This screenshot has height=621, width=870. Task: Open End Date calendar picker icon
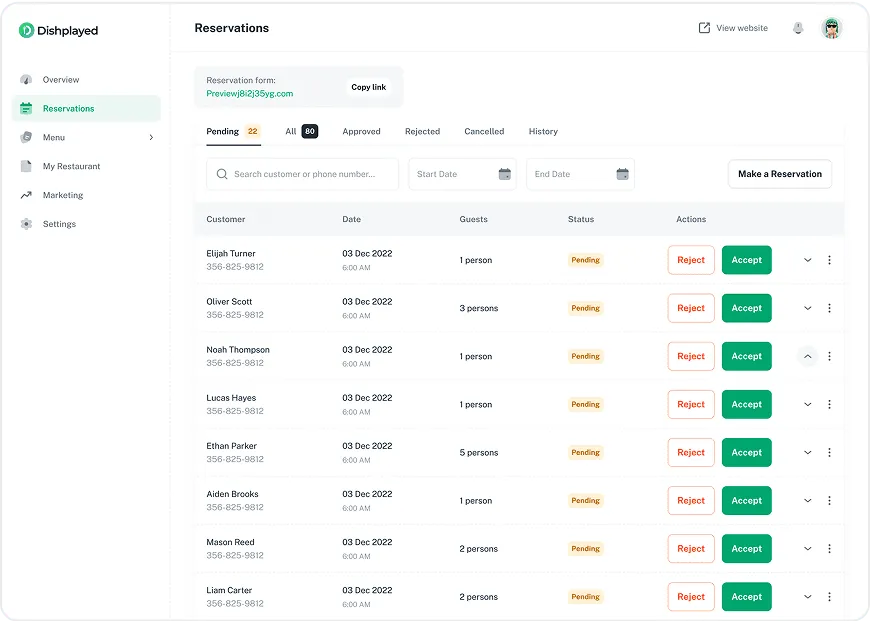coord(623,174)
